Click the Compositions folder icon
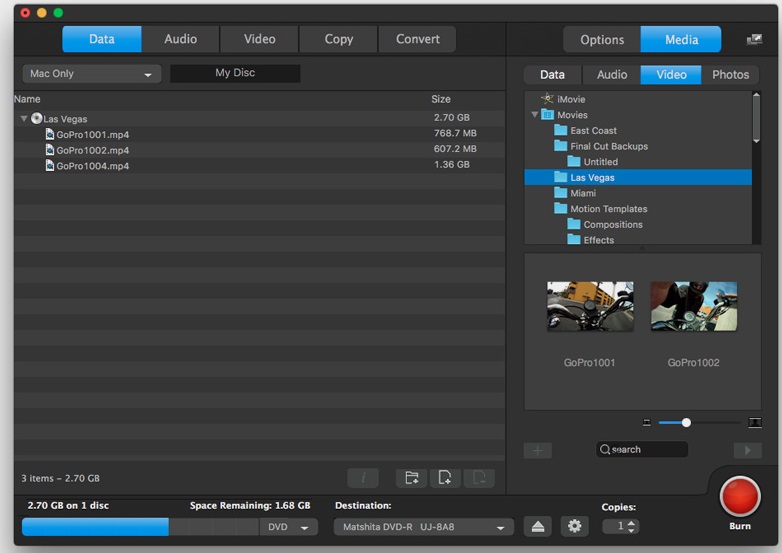Image resolution: width=782 pixels, height=553 pixels. 574,224
